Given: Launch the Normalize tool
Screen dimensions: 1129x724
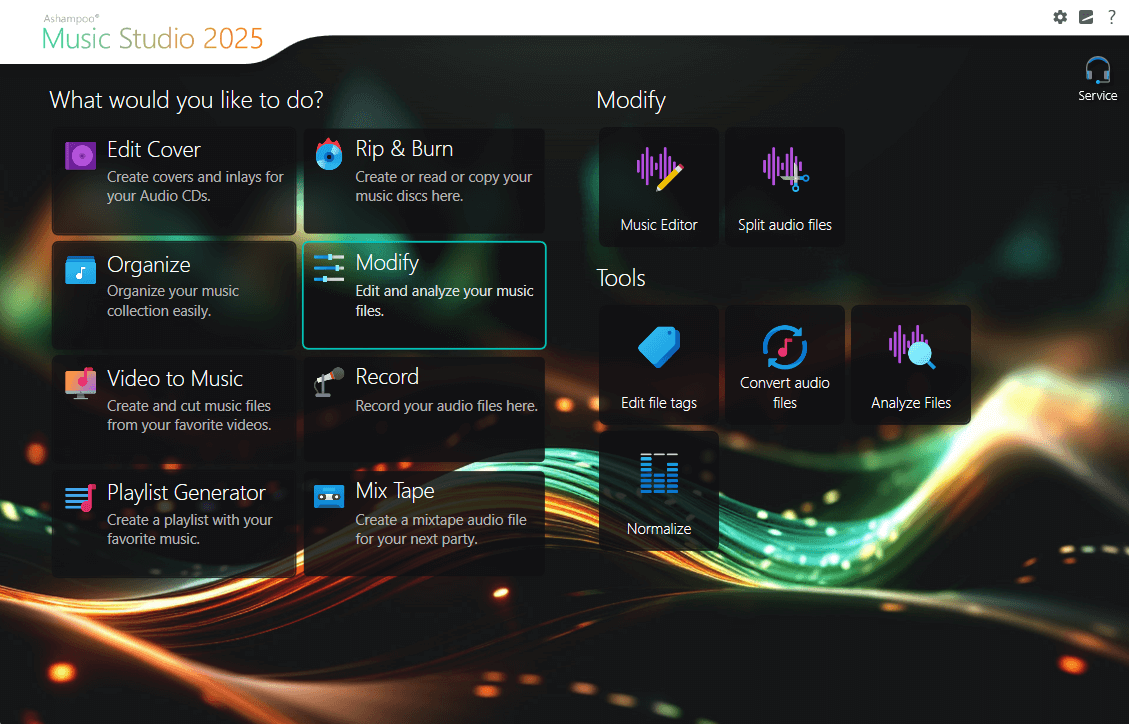Looking at the screenshot, I should click(x=658, y=491).
